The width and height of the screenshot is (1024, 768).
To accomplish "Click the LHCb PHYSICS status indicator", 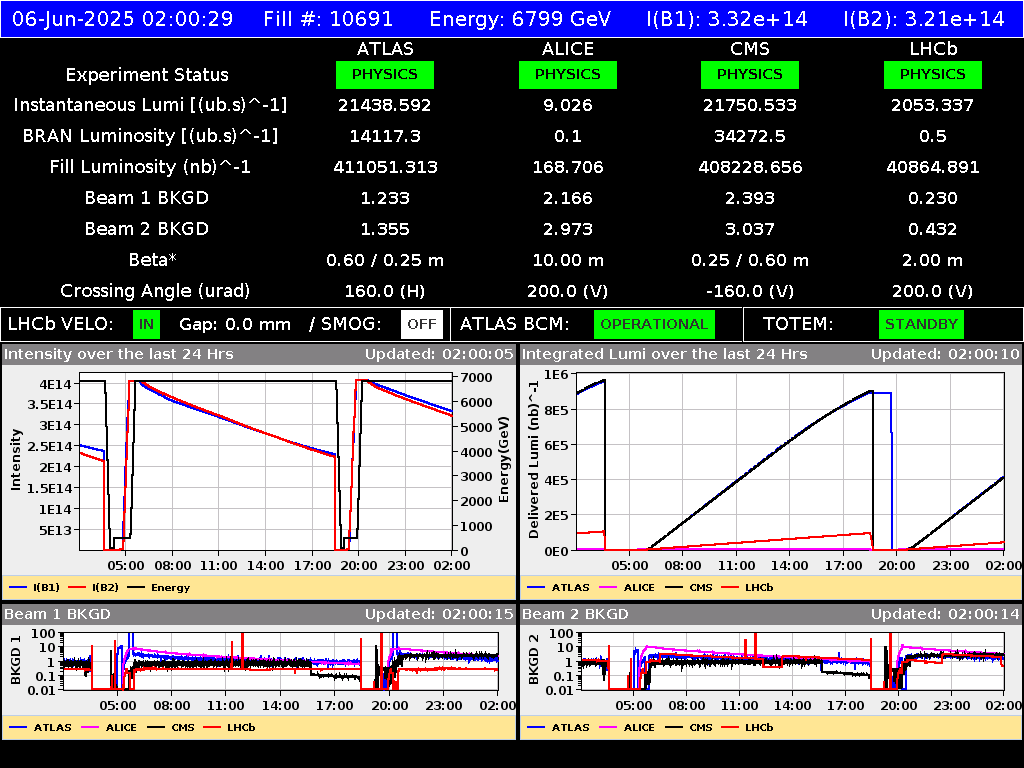I will point(933,74).
